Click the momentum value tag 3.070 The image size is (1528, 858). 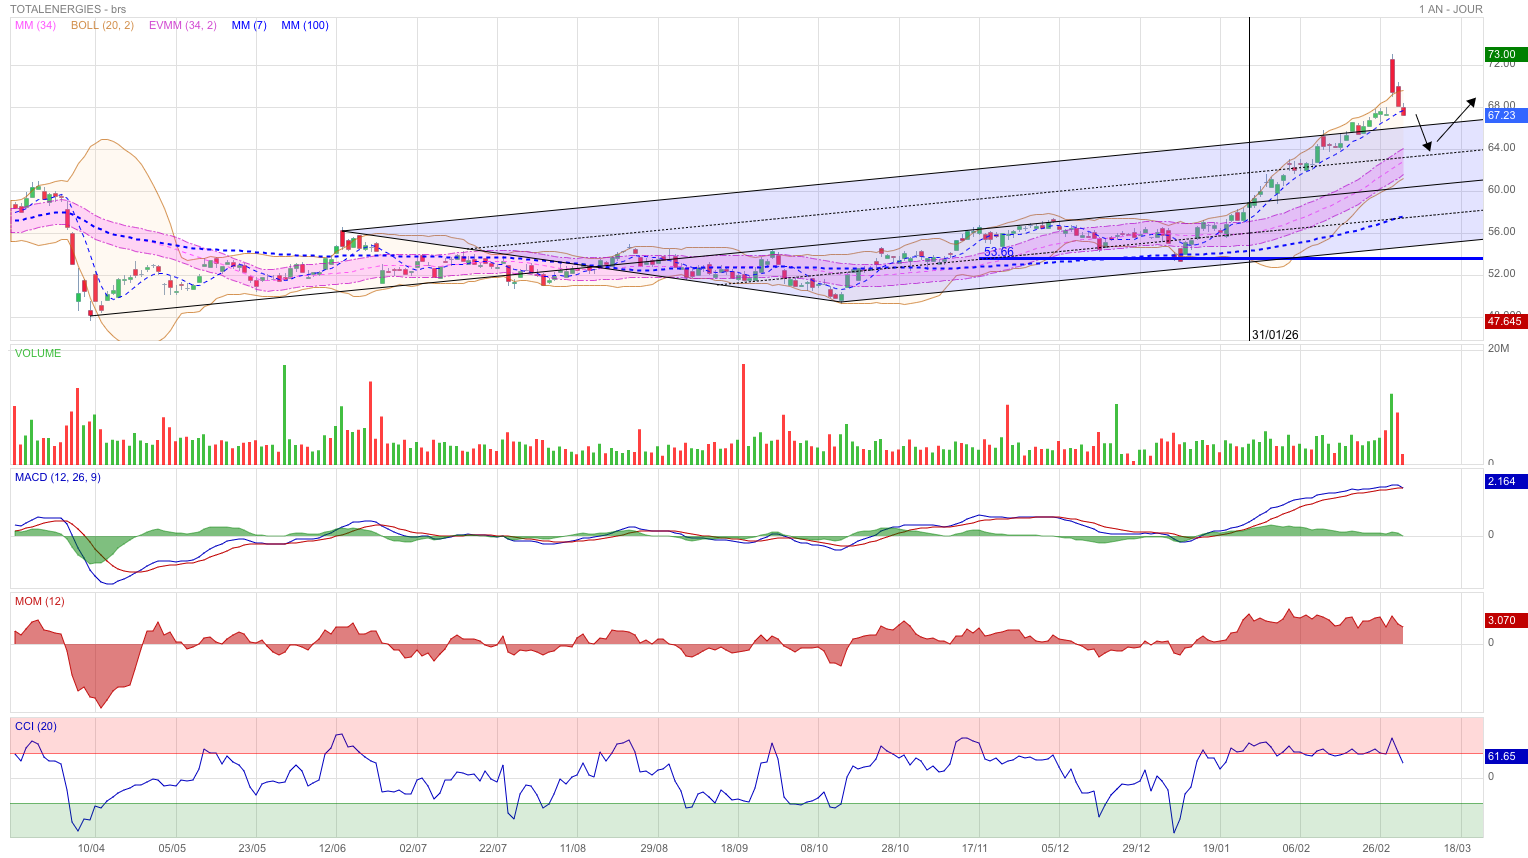tap(1503, 620)
